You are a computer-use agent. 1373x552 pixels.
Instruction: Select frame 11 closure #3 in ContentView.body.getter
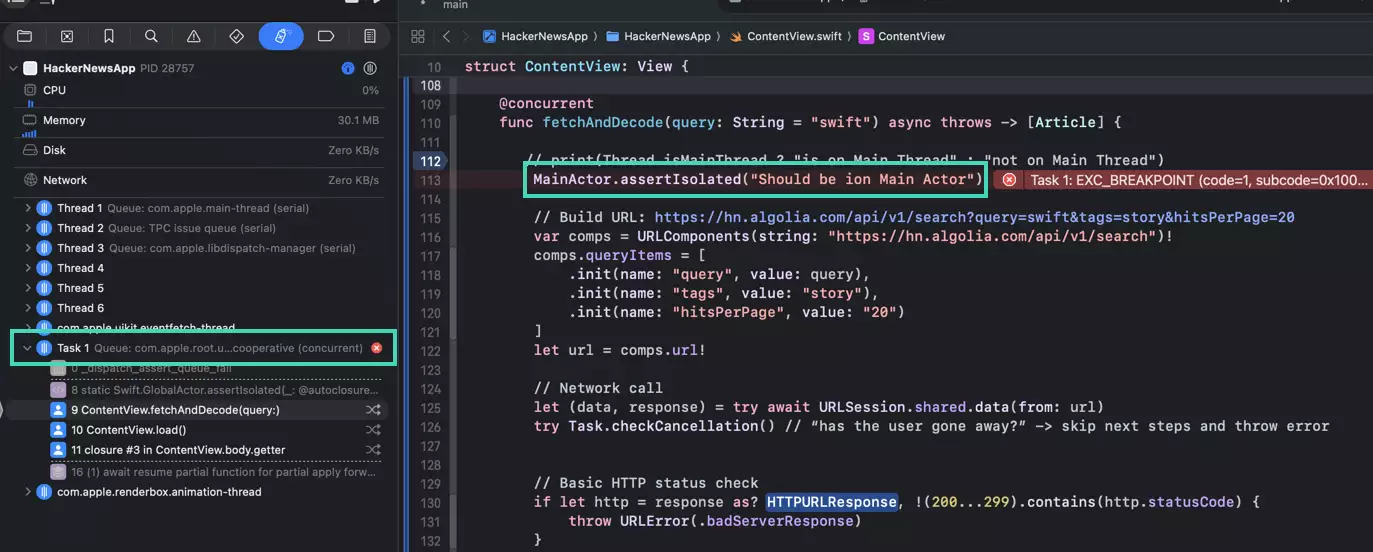coord(200,450)
